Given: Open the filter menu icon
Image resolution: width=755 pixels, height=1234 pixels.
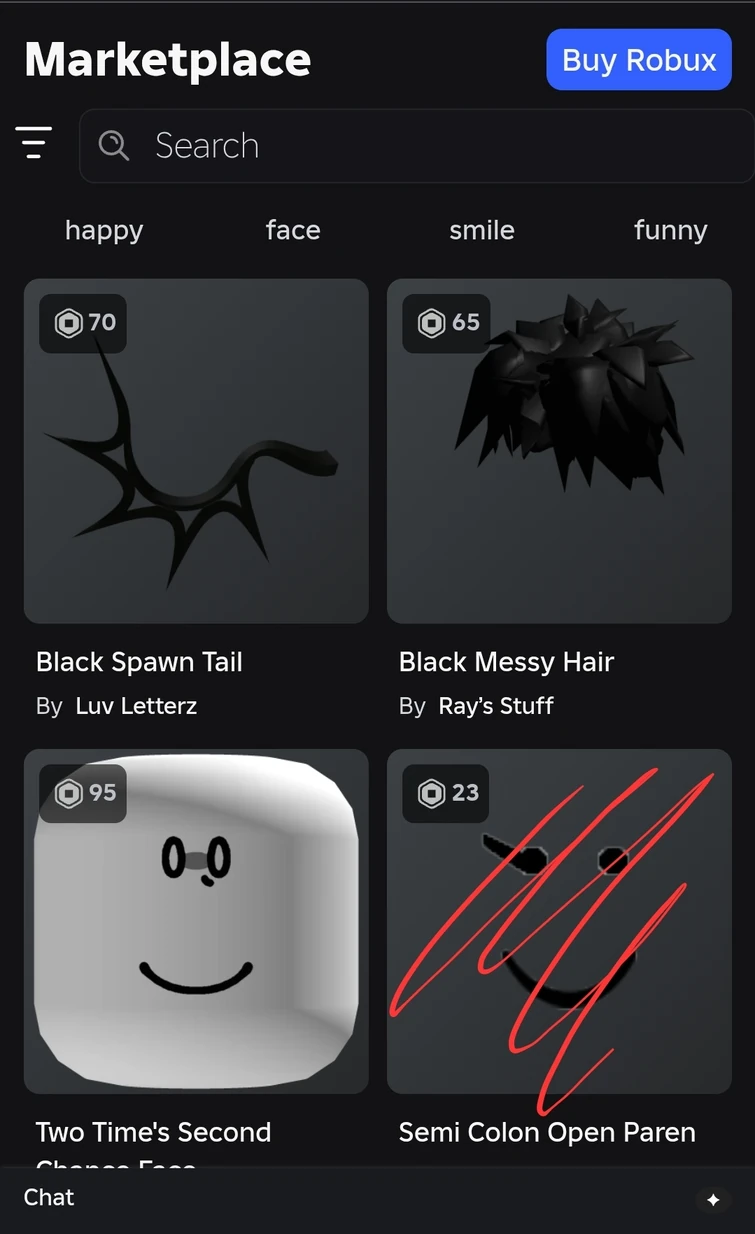Looking at the screenshot, I should (34, 143).
